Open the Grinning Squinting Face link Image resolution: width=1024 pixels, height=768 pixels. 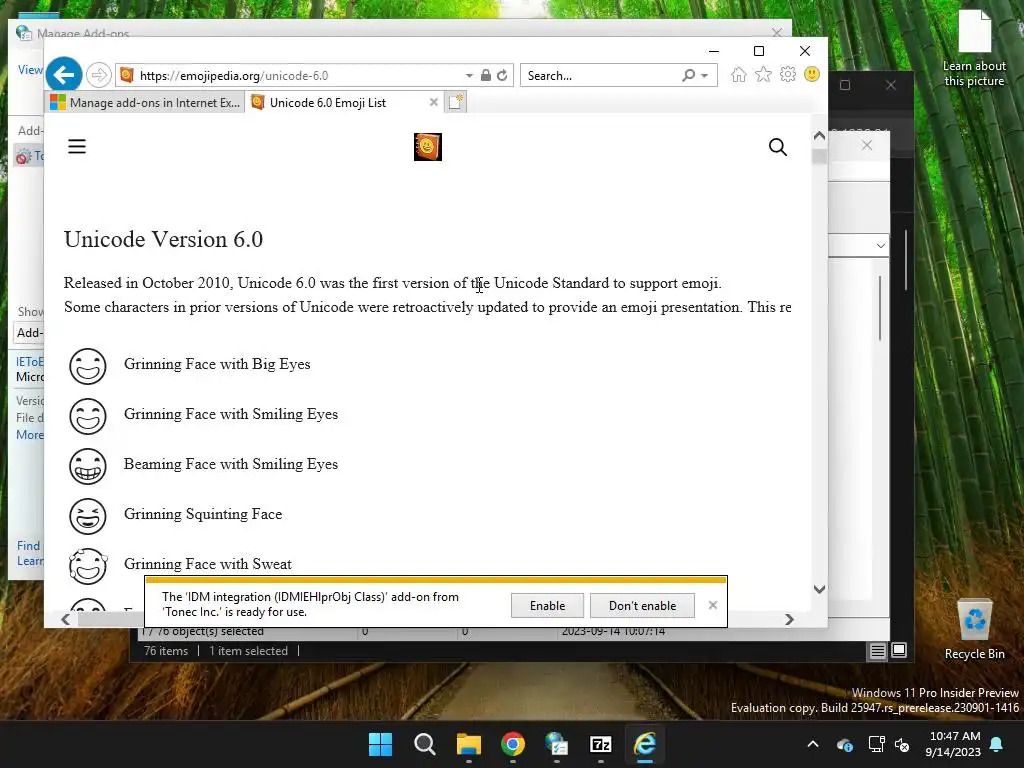click(x=203, y=514)
